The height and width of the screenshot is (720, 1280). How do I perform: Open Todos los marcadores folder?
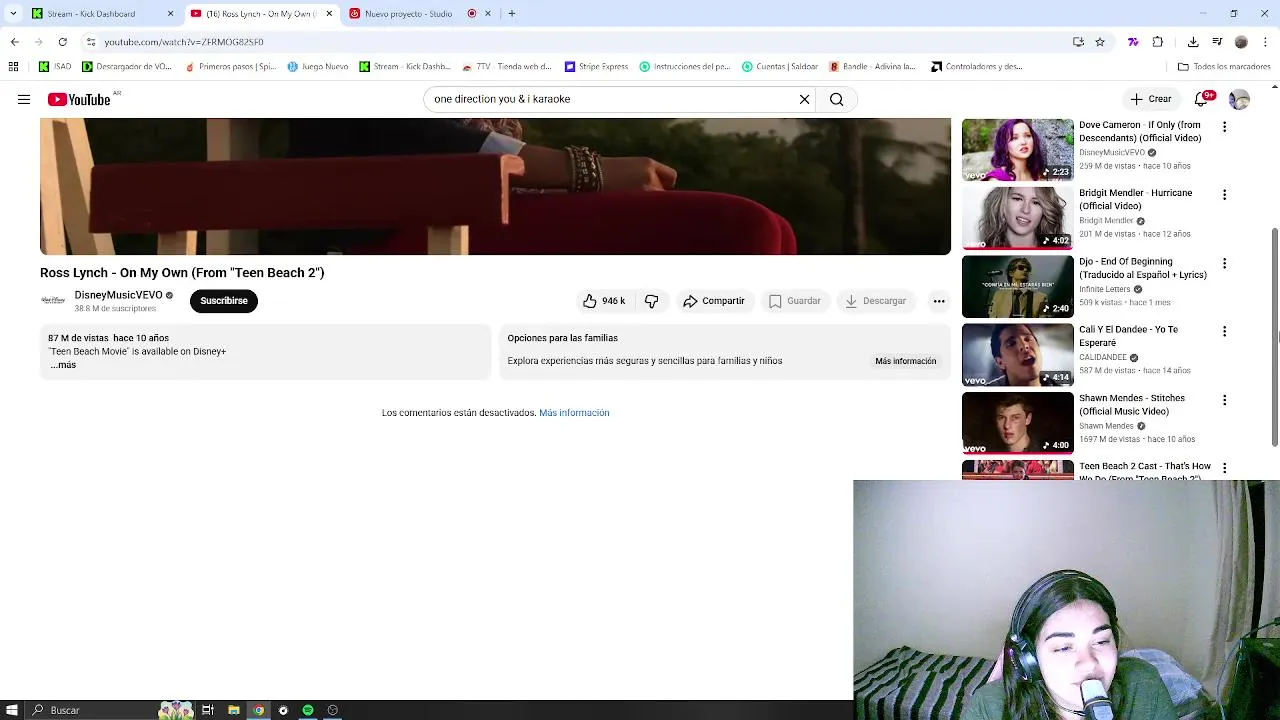[x=1224, y=67]
